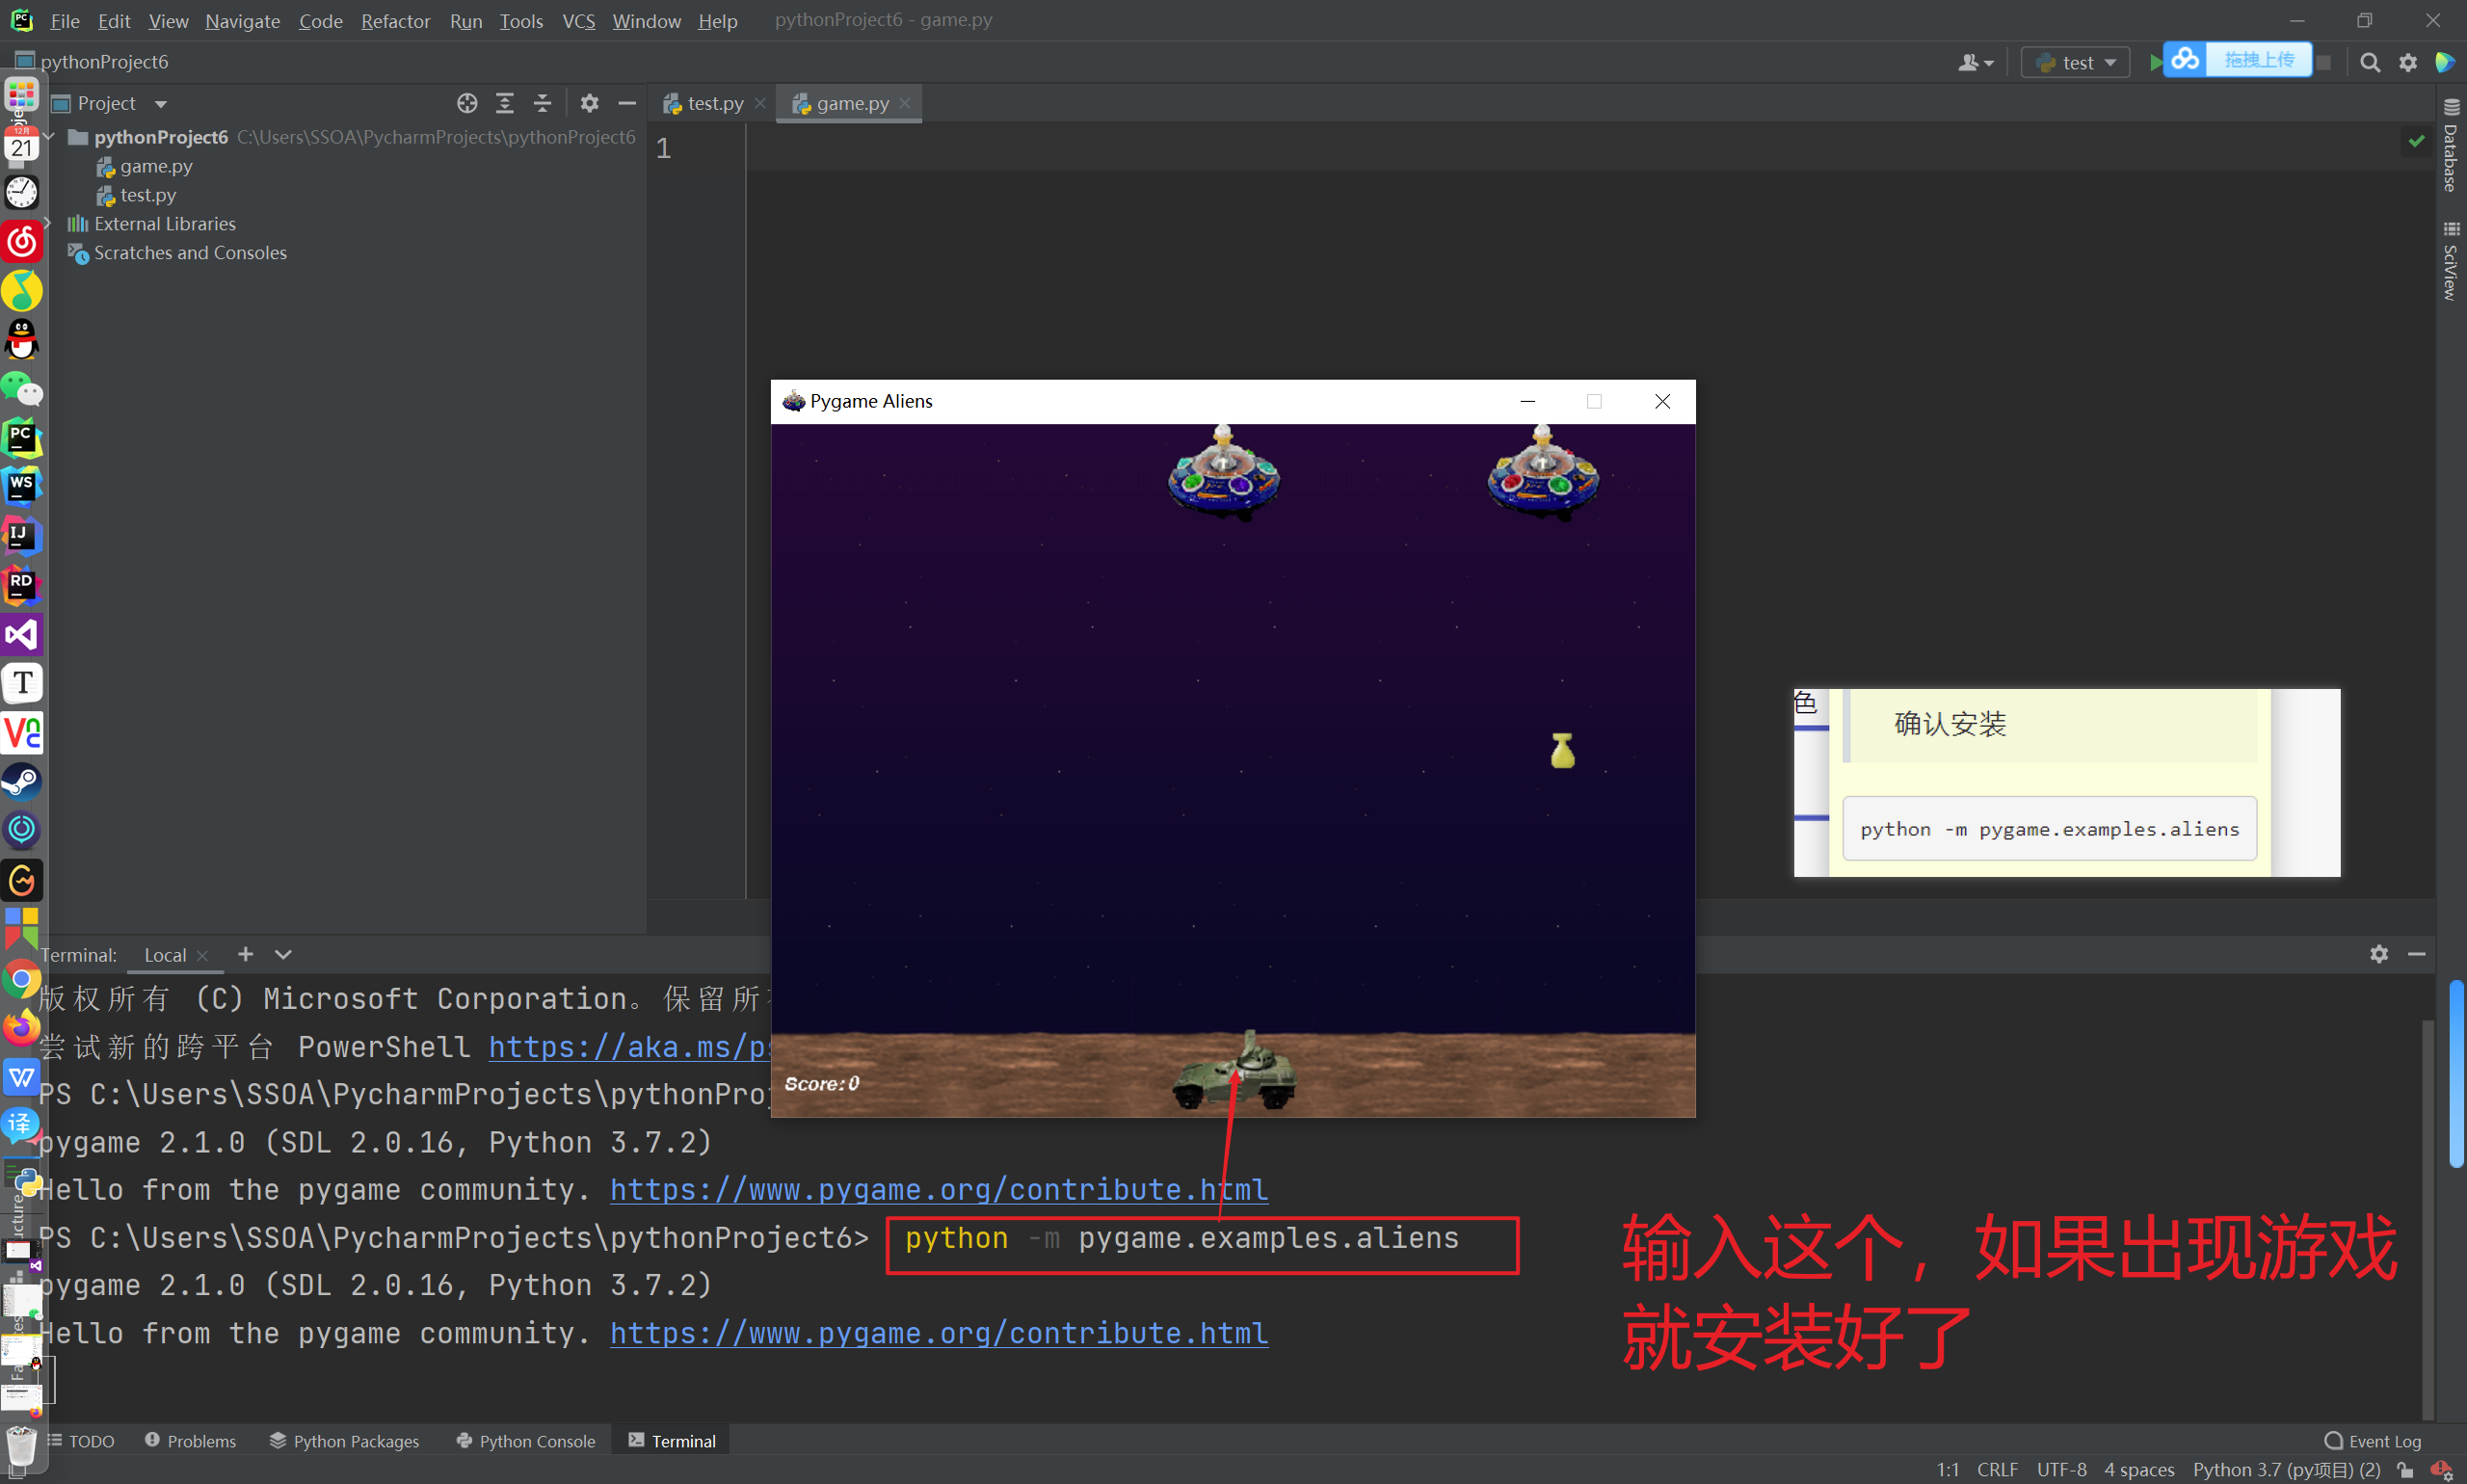Image resolution: width=2467 pixels, height=1484 pixels.
Task: Click Collapse All icon in Project panel
Action: tap(542, 103)
